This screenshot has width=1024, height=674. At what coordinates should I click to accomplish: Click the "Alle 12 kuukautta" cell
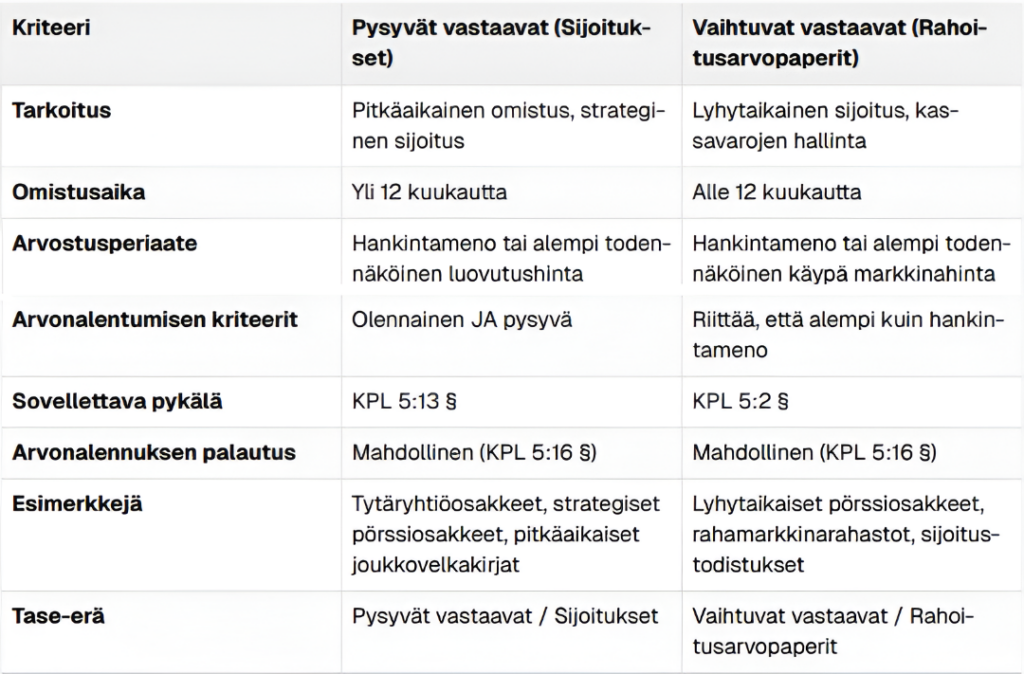click(x=776, y=192)
